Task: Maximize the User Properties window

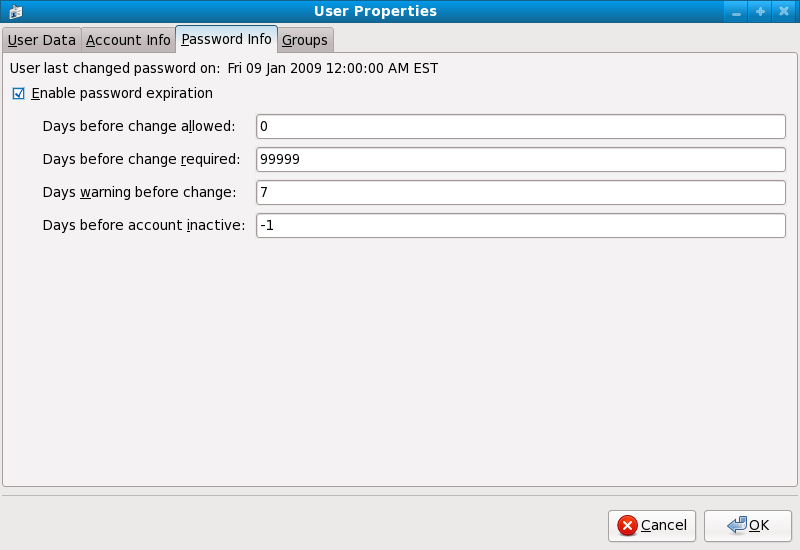Action: [x=760, y=12]
